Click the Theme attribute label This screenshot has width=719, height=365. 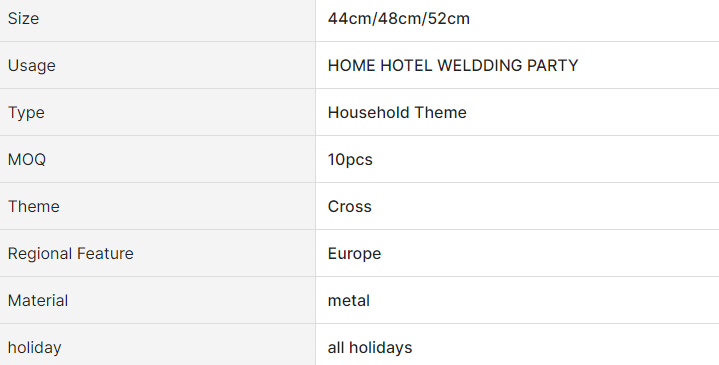[x=33, y=206]
